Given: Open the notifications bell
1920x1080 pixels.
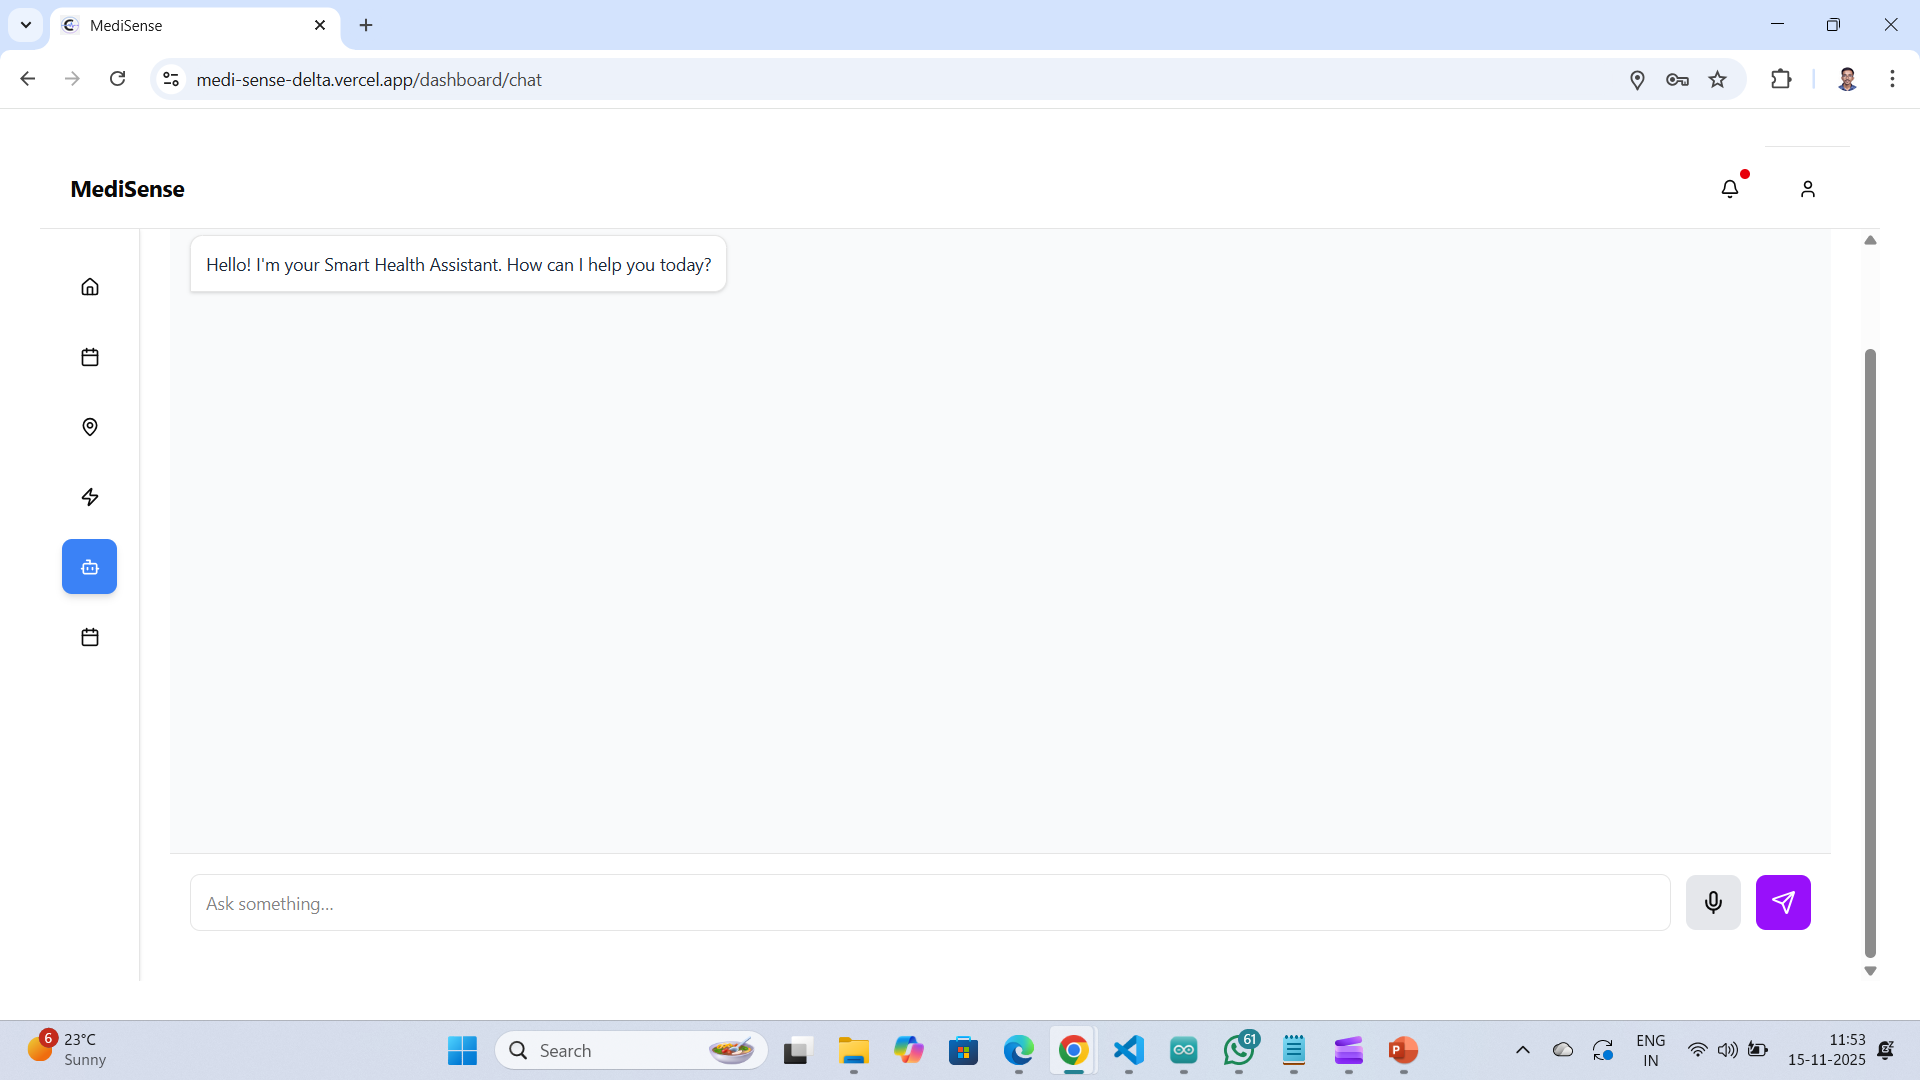Looking at the screenshot, I should [1730, 189].
